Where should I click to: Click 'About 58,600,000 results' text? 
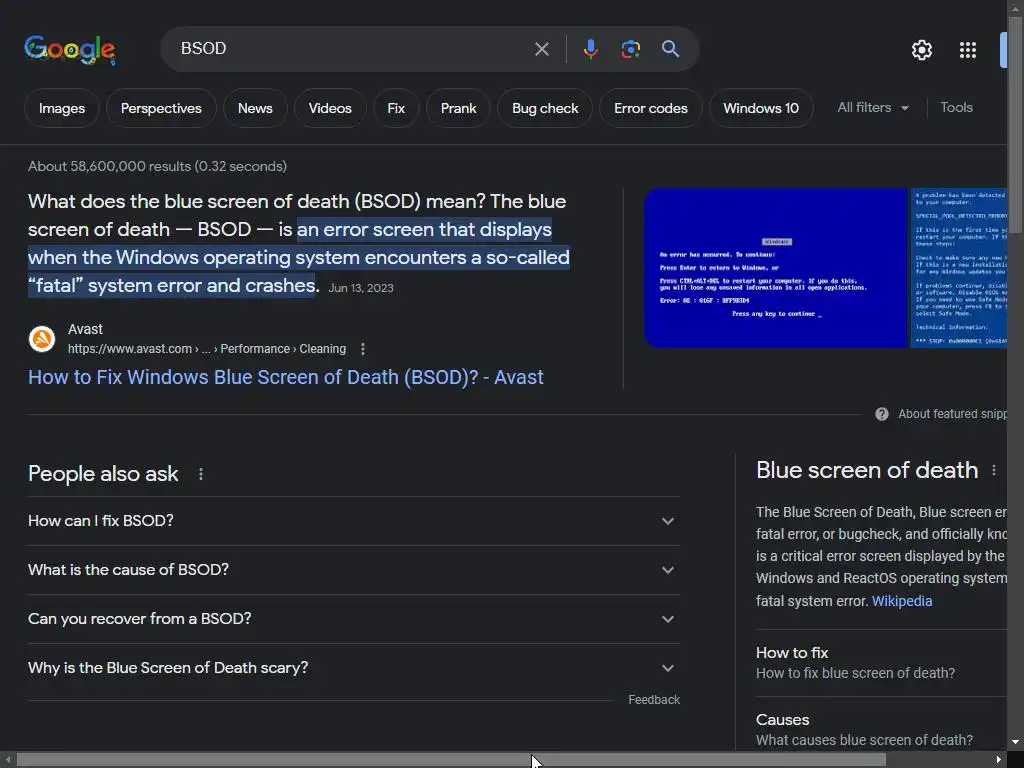[x=157, y=167]
